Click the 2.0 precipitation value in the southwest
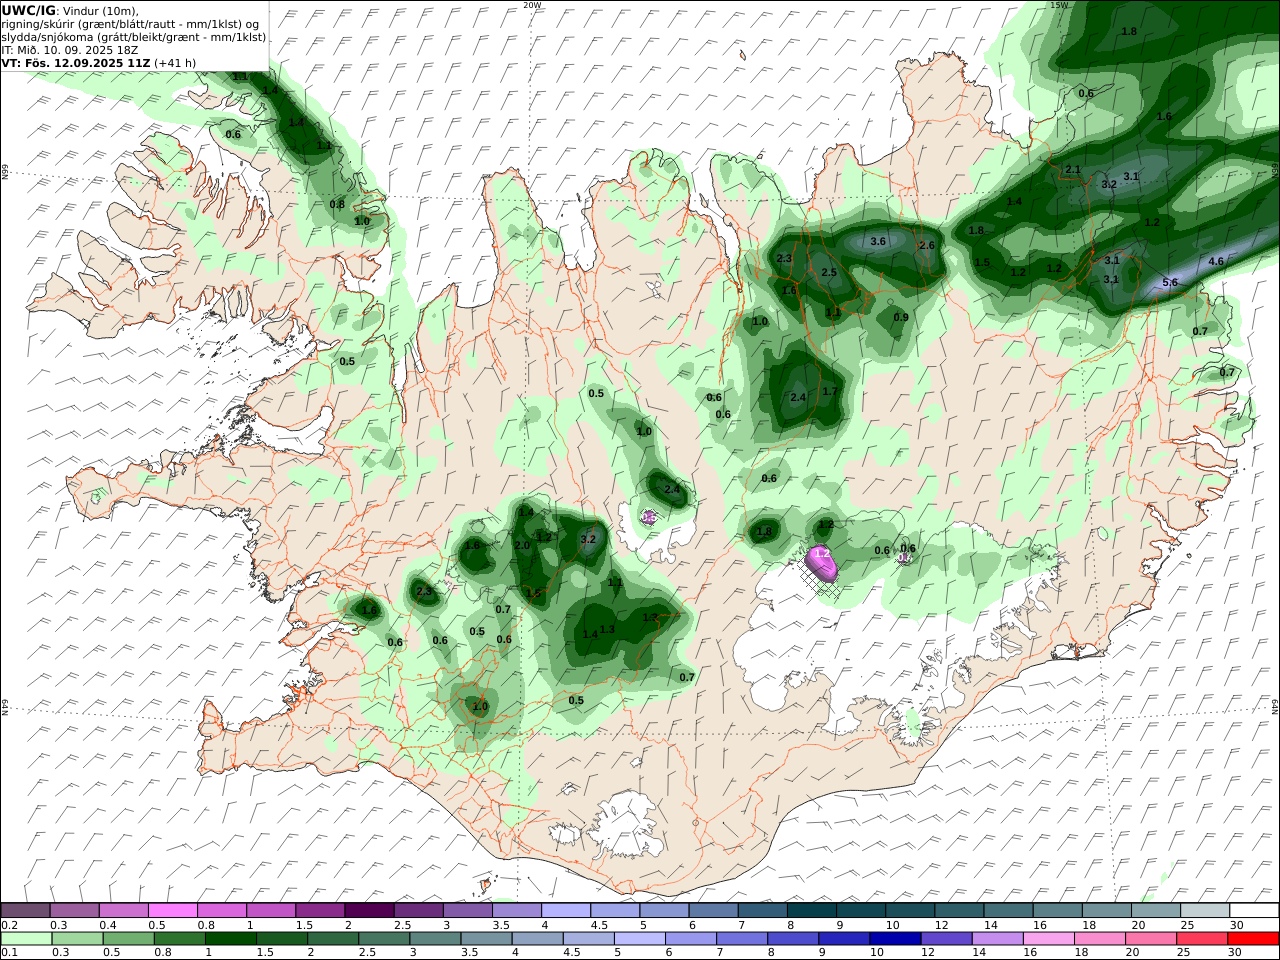 coord(522,545)
